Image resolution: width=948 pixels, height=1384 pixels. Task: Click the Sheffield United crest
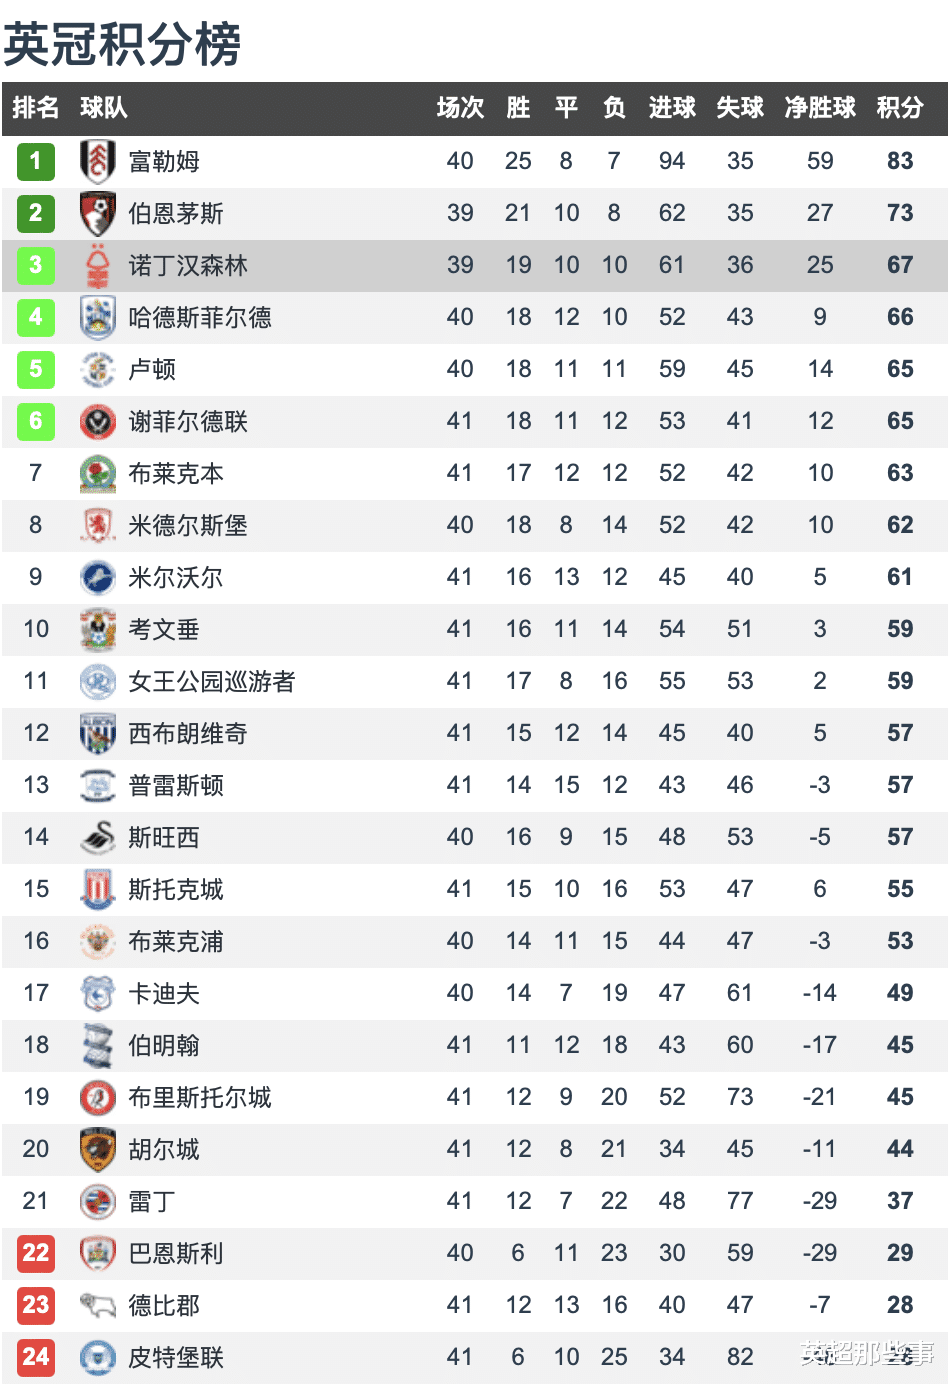point(97,421)
